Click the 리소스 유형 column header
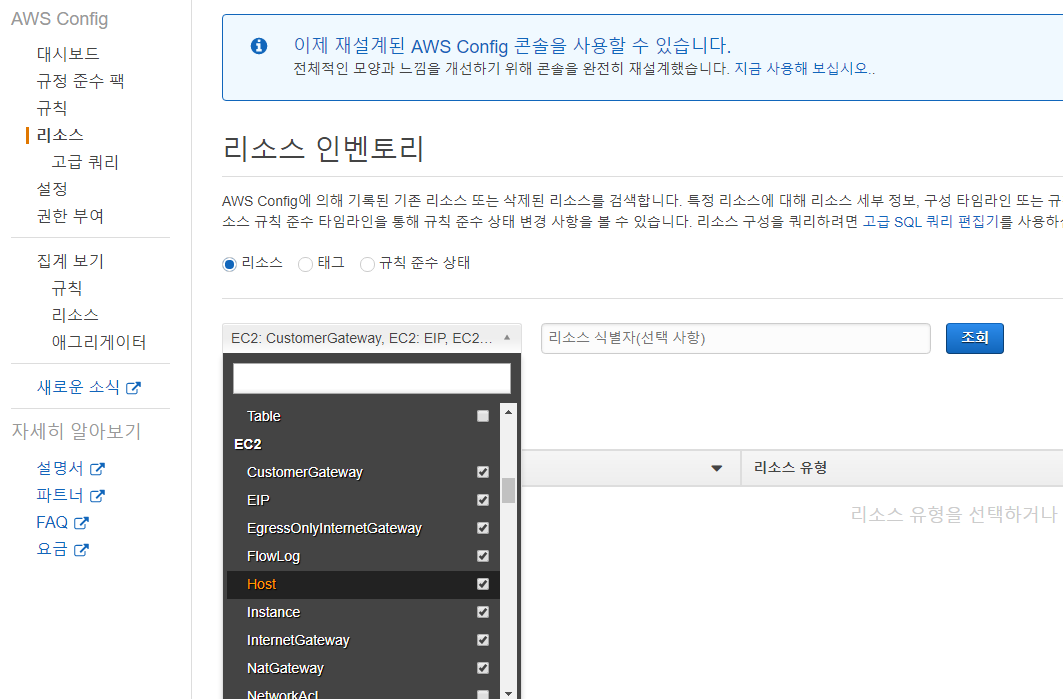 coord(790,468)
